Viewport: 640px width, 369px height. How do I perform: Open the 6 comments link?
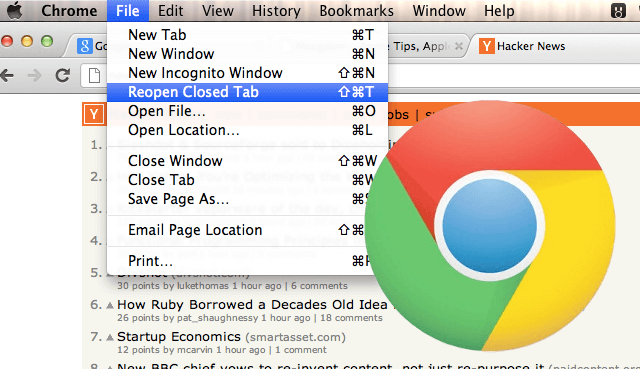pos(319,286)
